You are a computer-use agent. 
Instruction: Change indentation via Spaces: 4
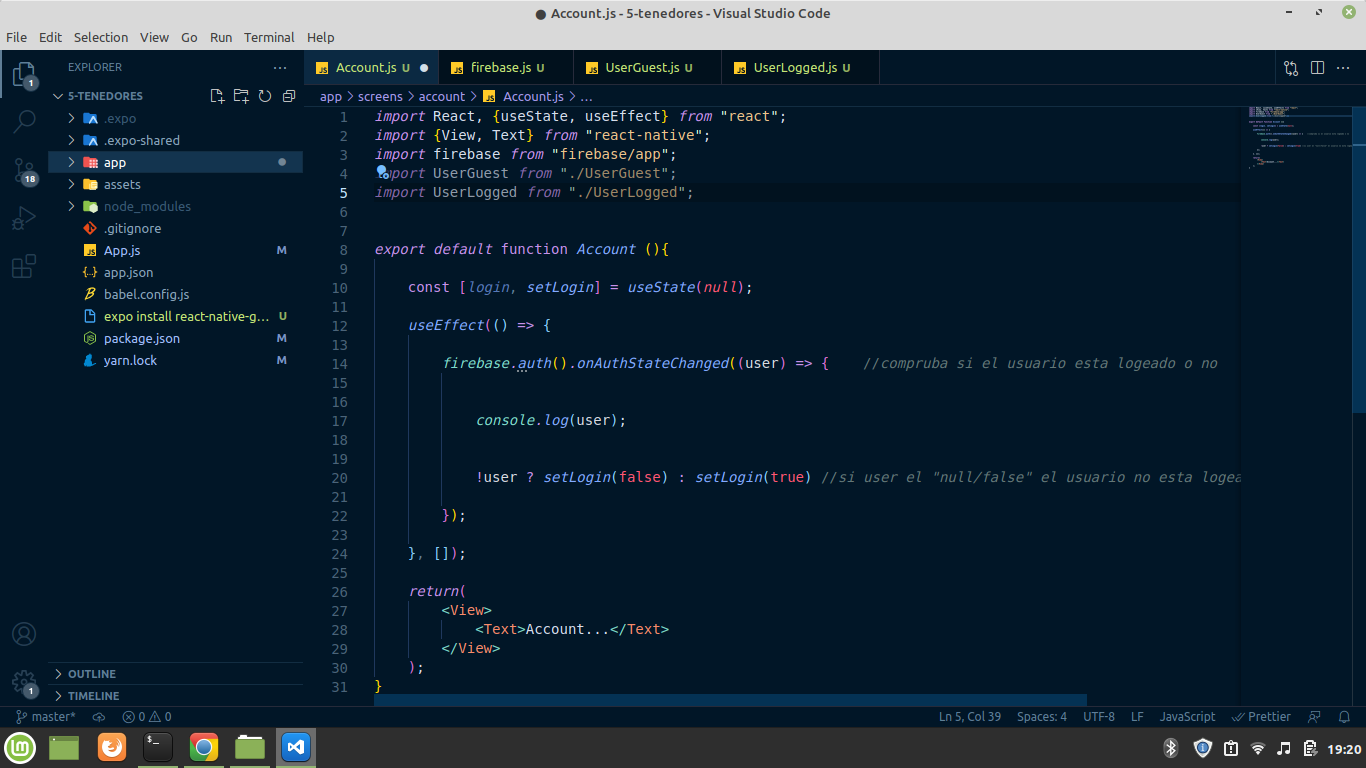click(x=1042, y=717)
